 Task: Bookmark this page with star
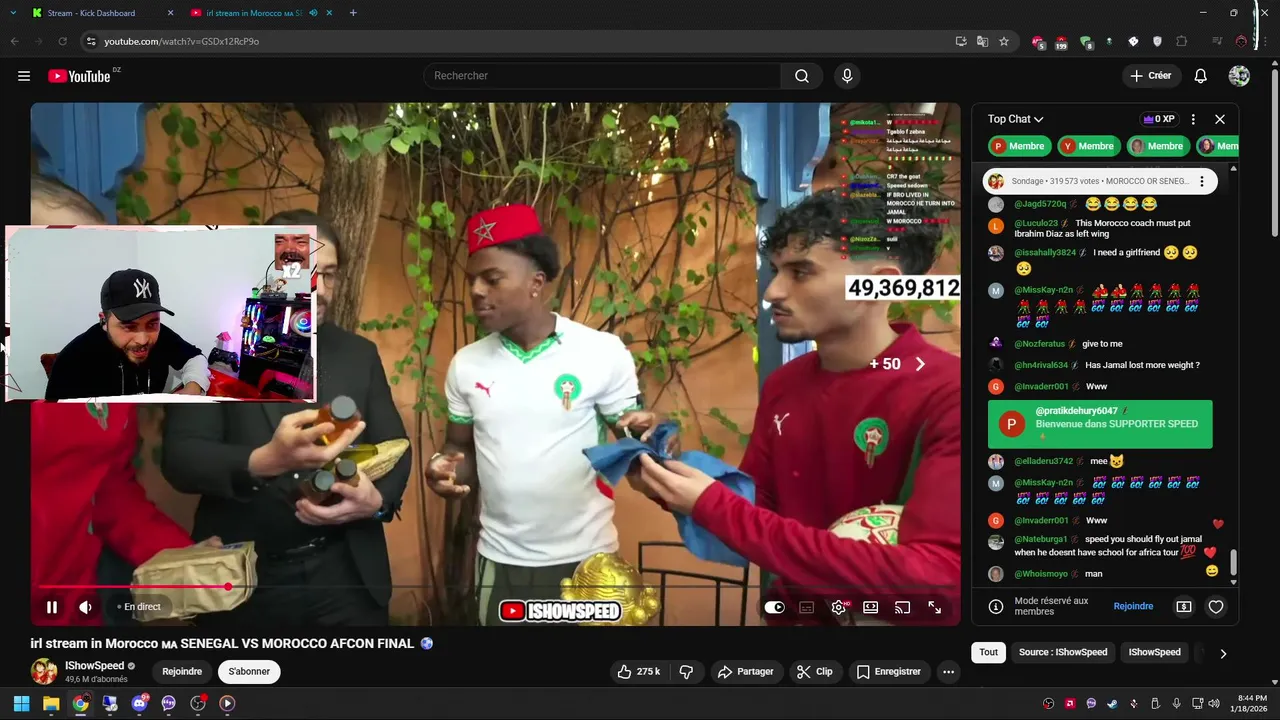coord(1004,41)
